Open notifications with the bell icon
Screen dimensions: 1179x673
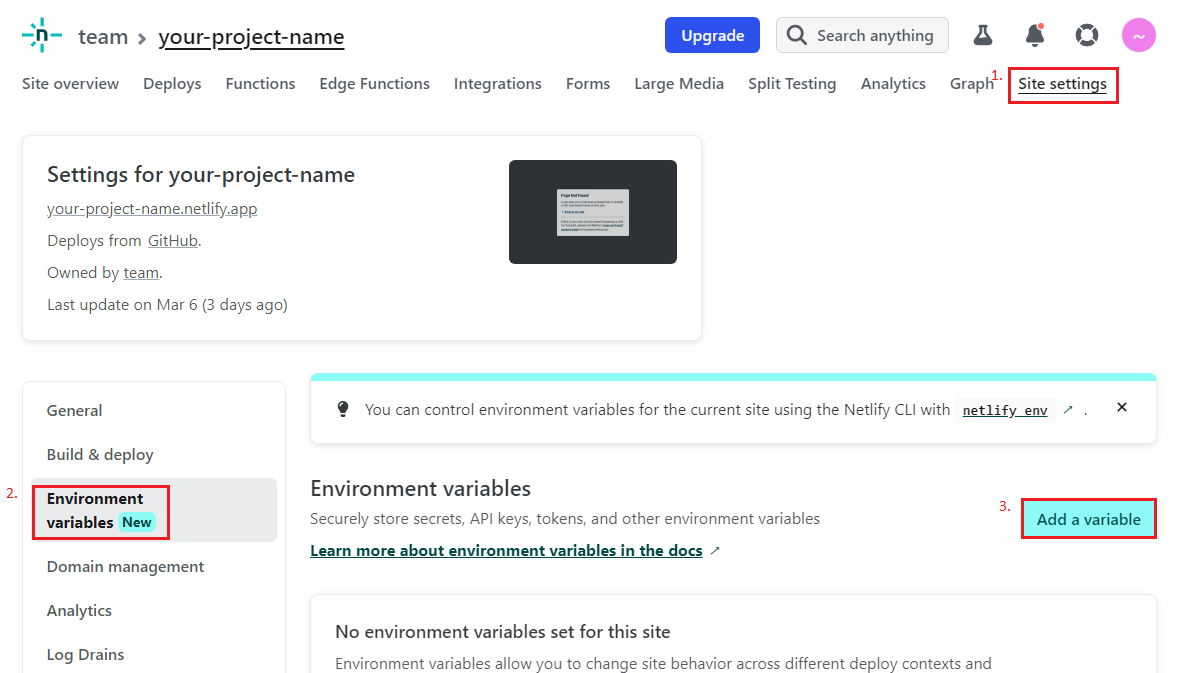pos(1035,34)
